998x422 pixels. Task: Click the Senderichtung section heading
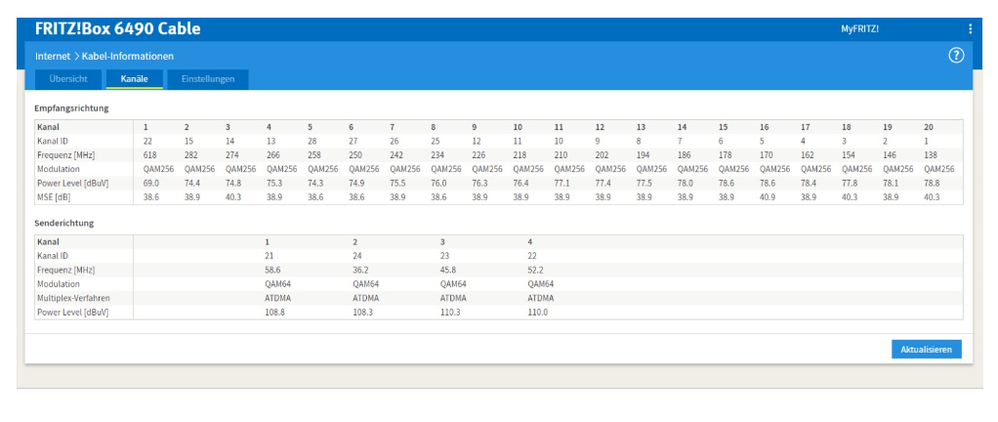(64, 224)
